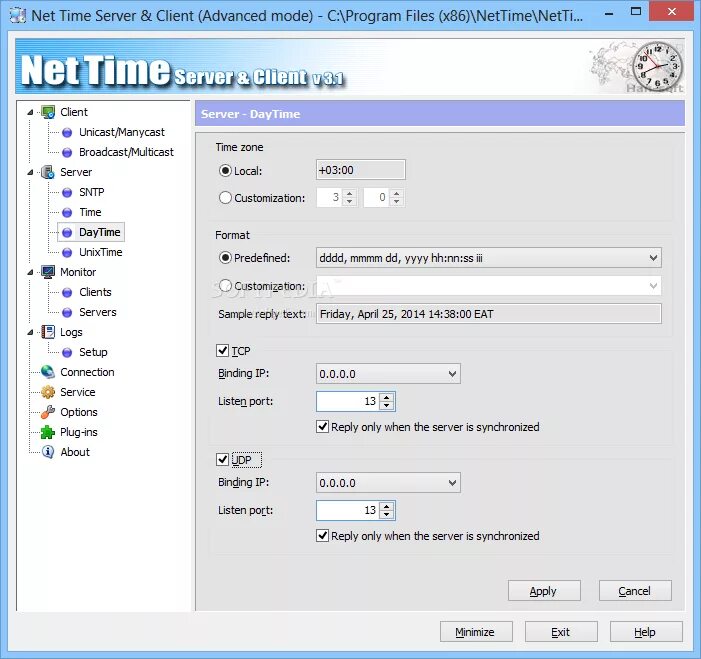Image resolution: width=701 pixels, height=659 pixels.
Task: Click the Exit button
Action: pyautogui.click(x=561, y=632)
